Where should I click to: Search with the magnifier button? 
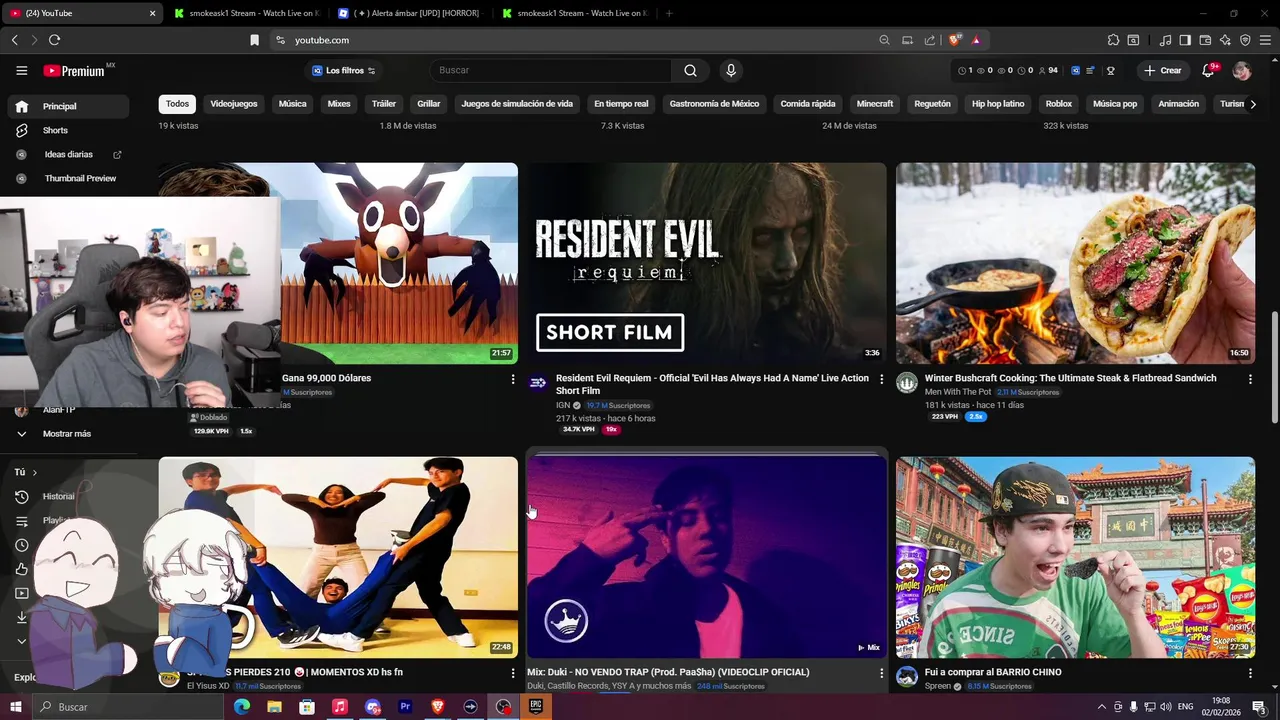click(690, 70)
